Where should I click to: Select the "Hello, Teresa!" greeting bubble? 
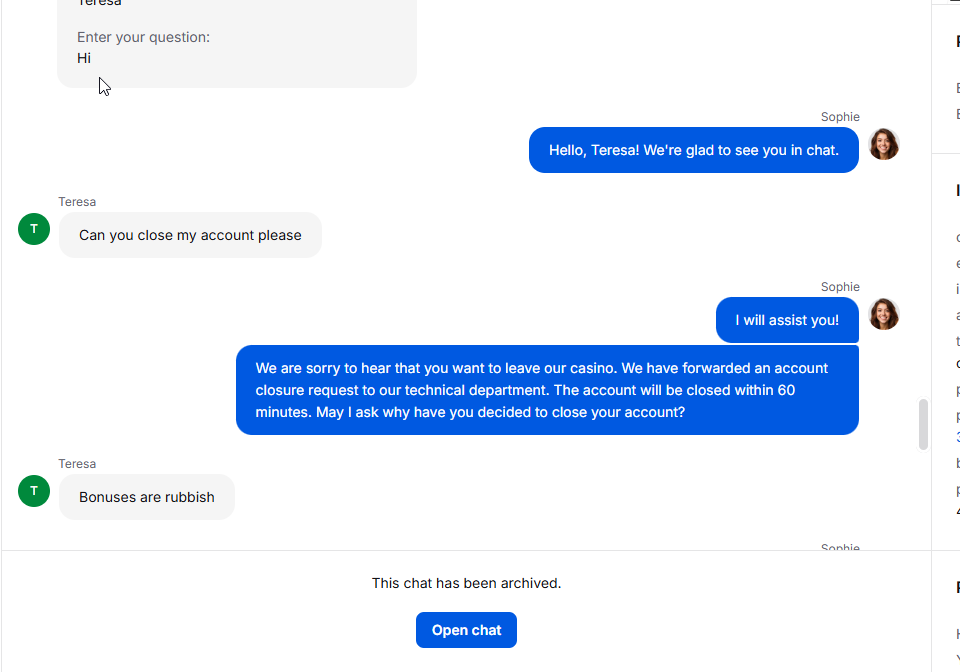[694, 150]
